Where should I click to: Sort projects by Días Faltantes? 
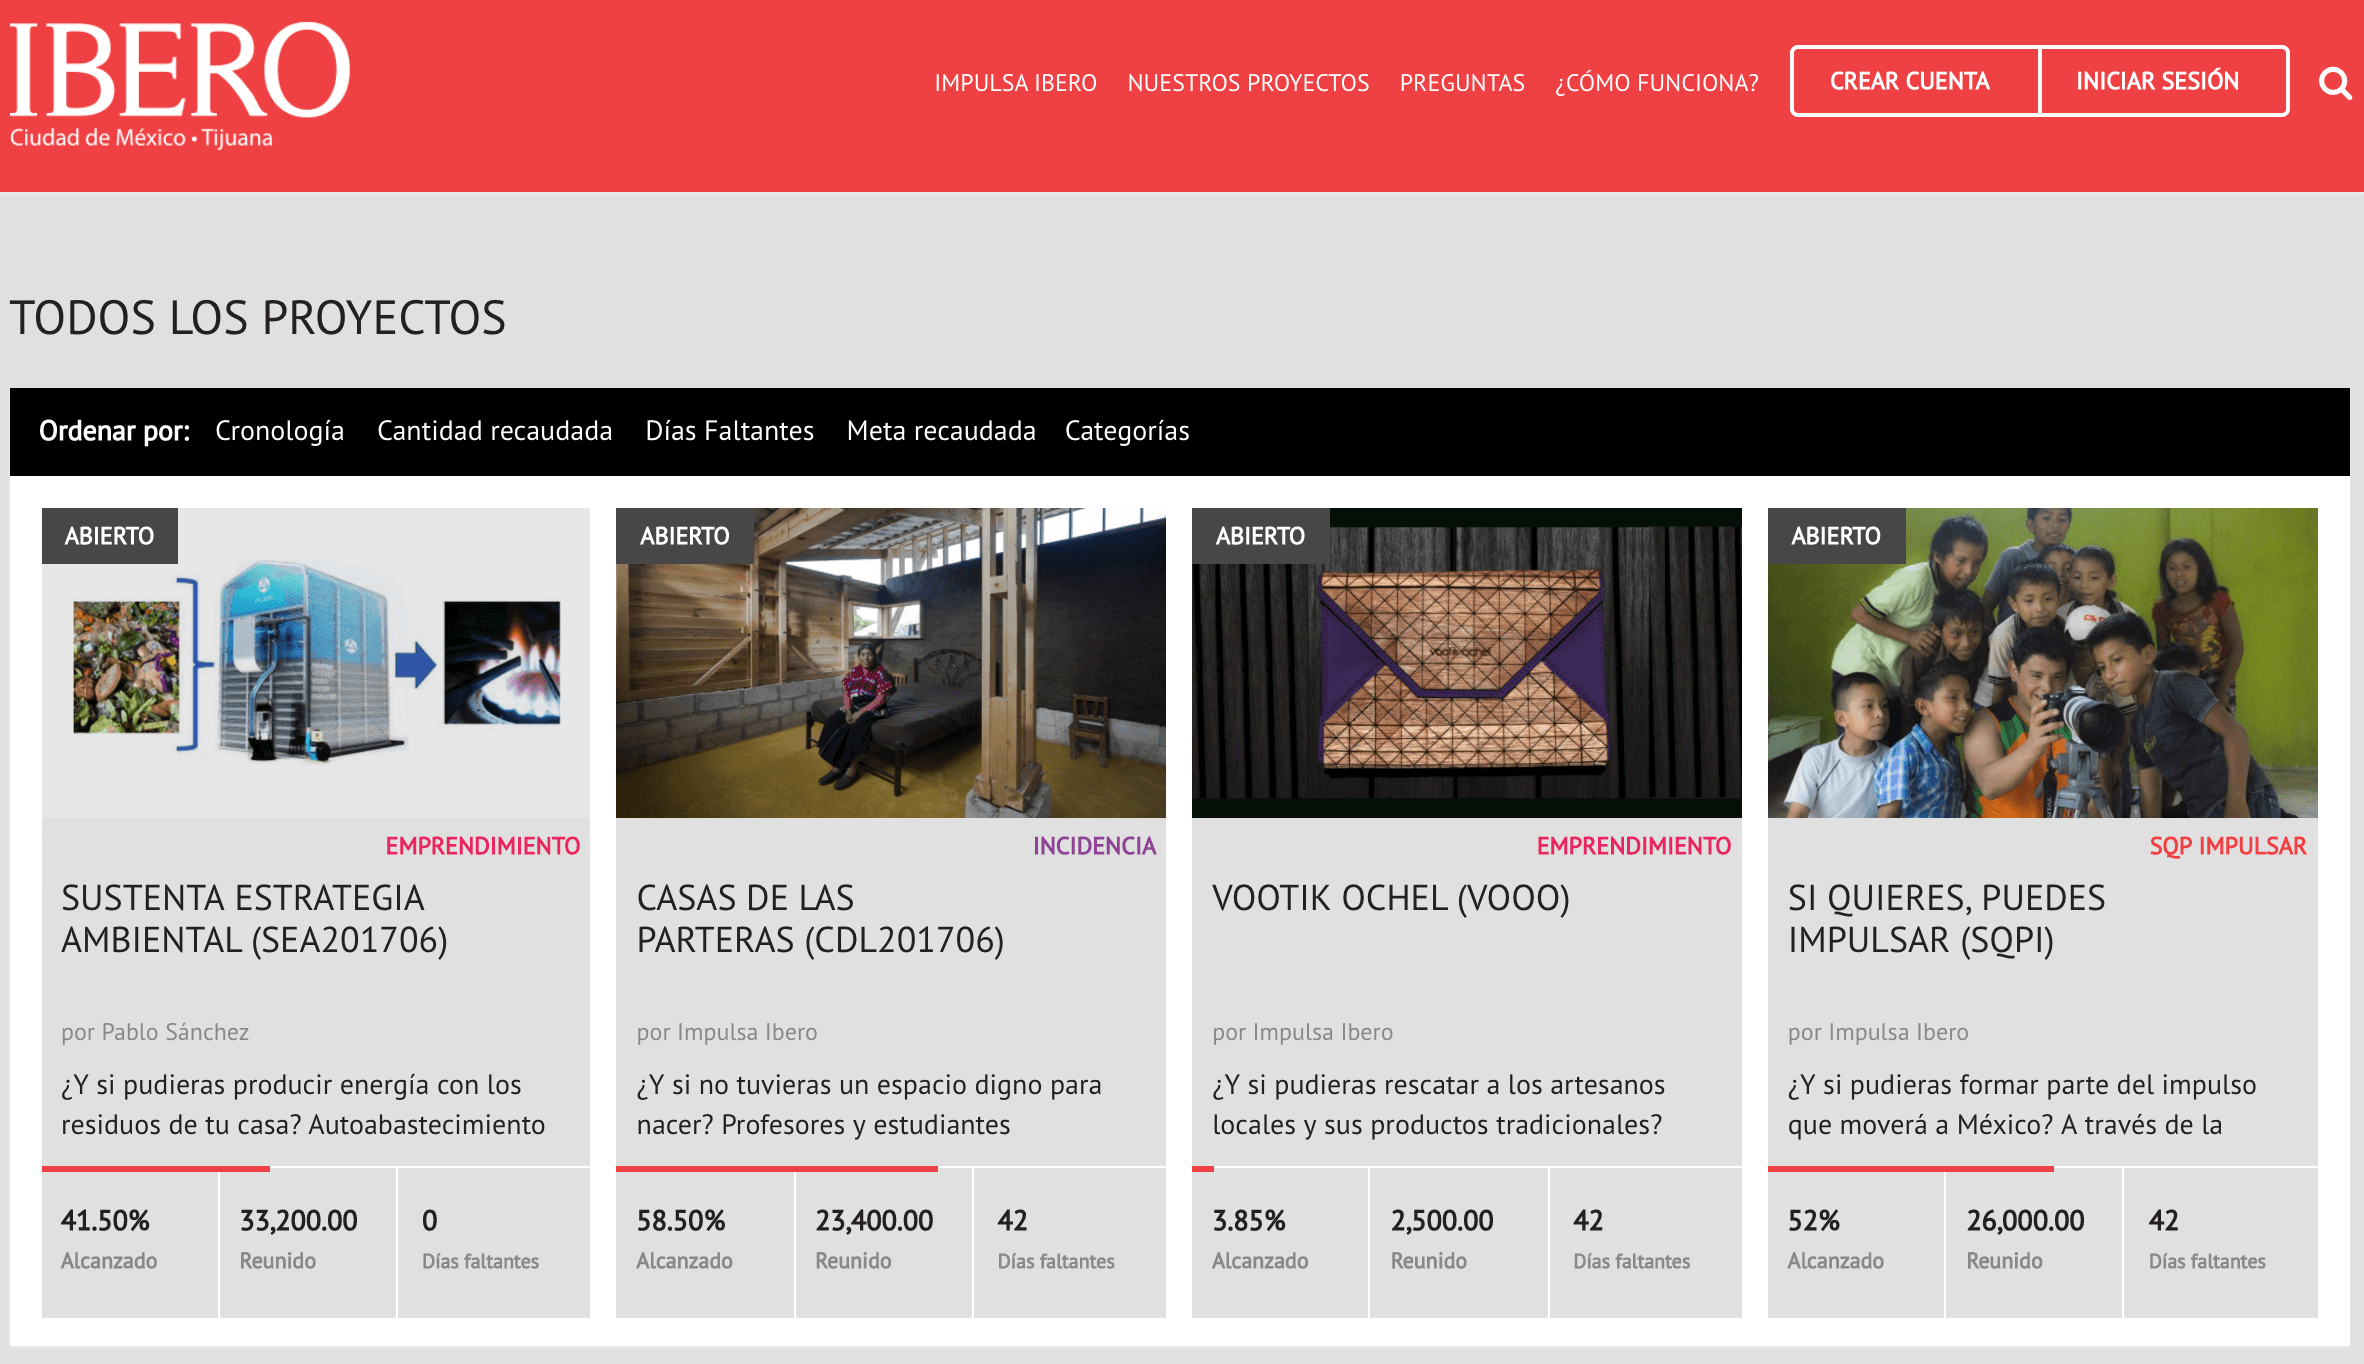coord(729,431)
